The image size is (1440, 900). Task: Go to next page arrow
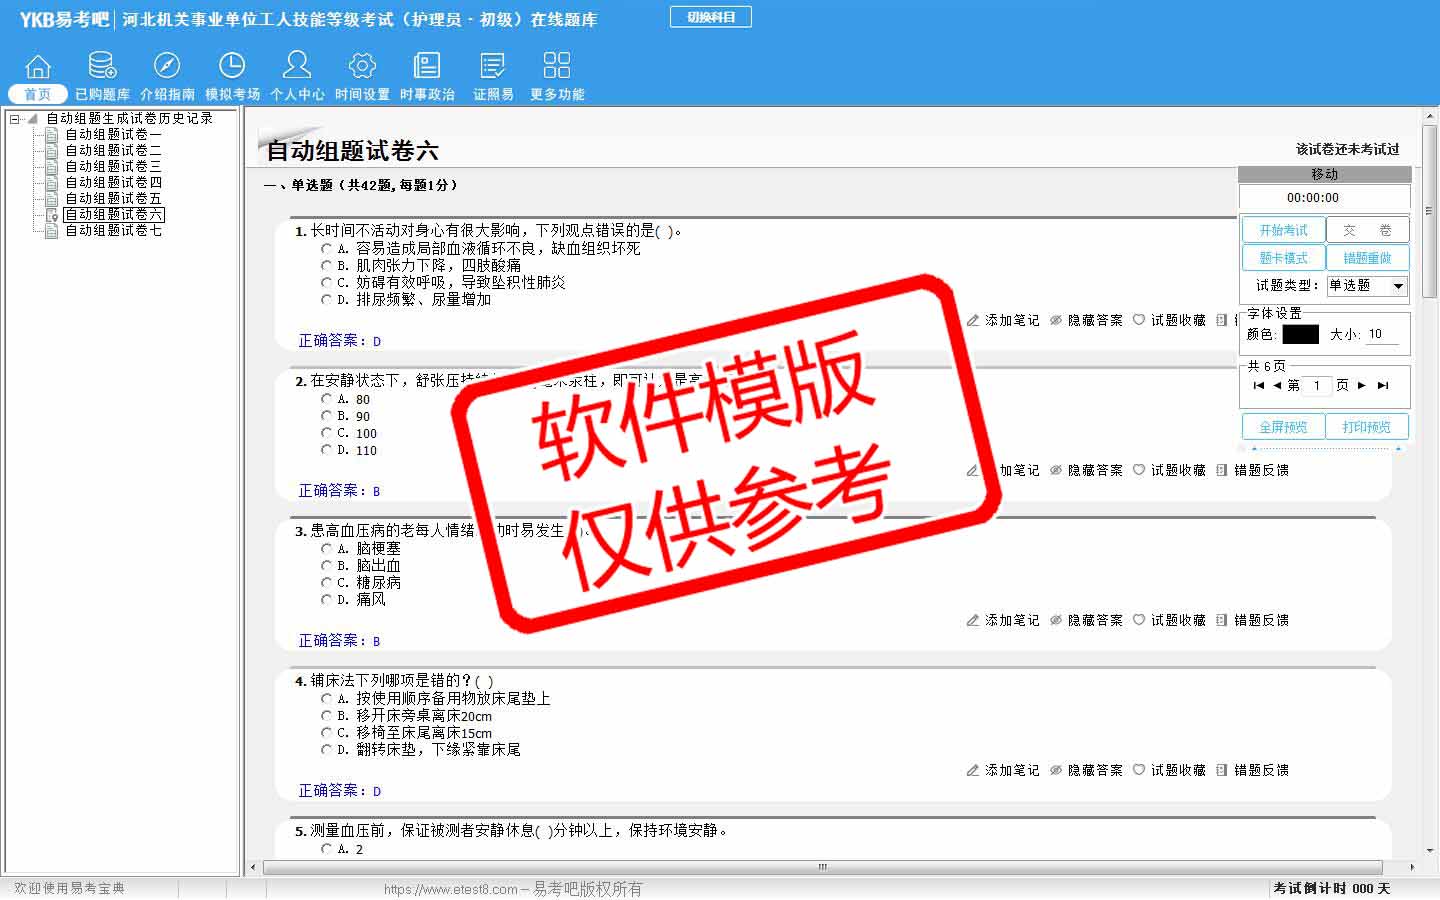(x=1362, y=385)
